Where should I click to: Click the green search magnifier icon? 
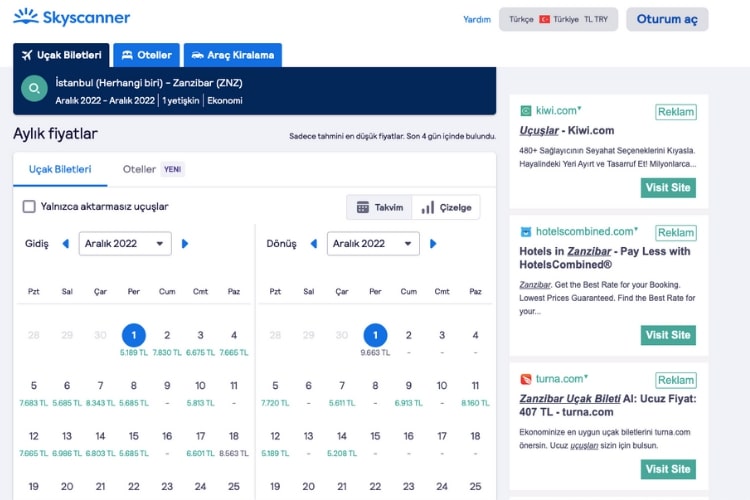(x=34, y=89)
